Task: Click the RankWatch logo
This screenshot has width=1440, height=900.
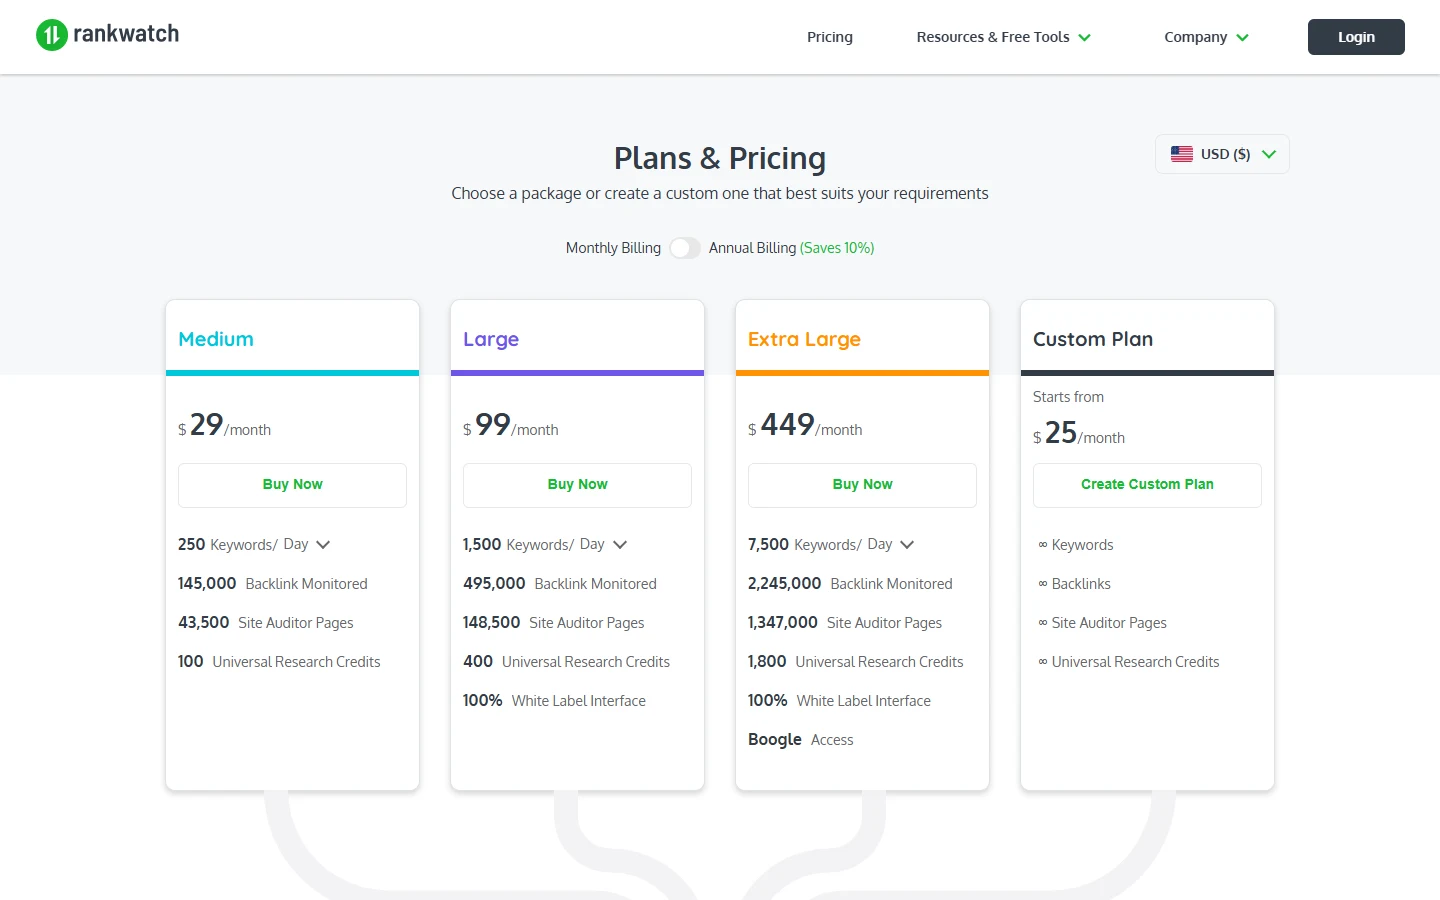Action: point(108,35)
